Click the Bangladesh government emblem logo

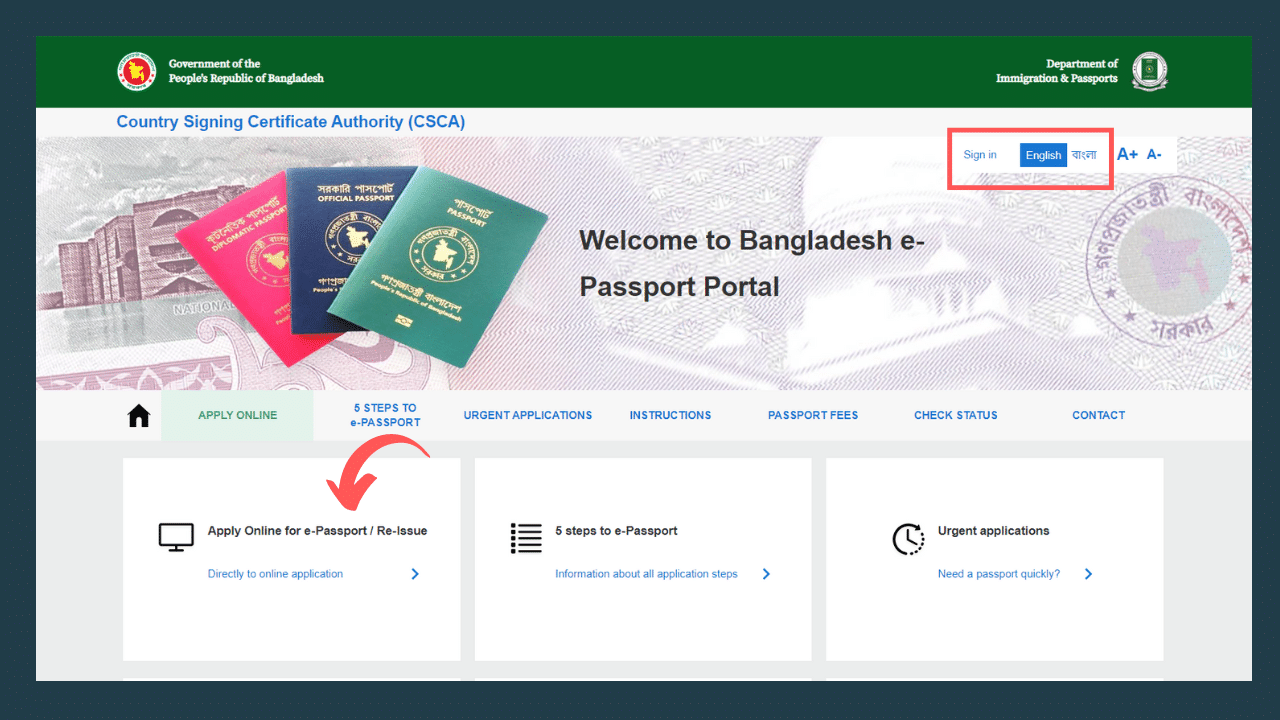pyautogui.click(x=137, y=71)
